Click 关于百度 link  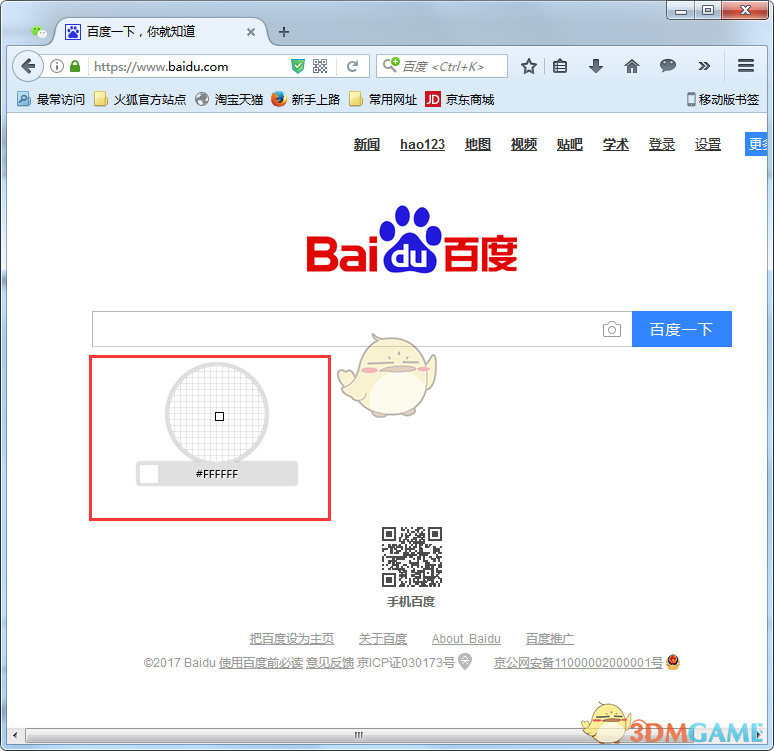(383, 639)
